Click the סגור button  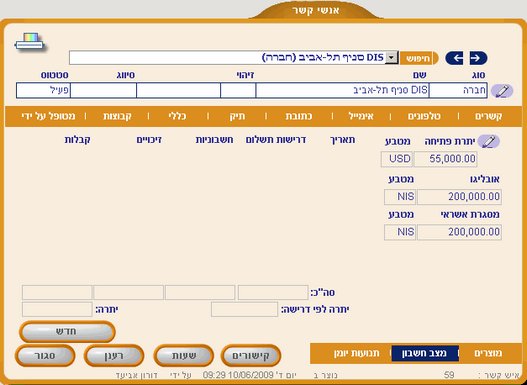click(x=45, y=355)
